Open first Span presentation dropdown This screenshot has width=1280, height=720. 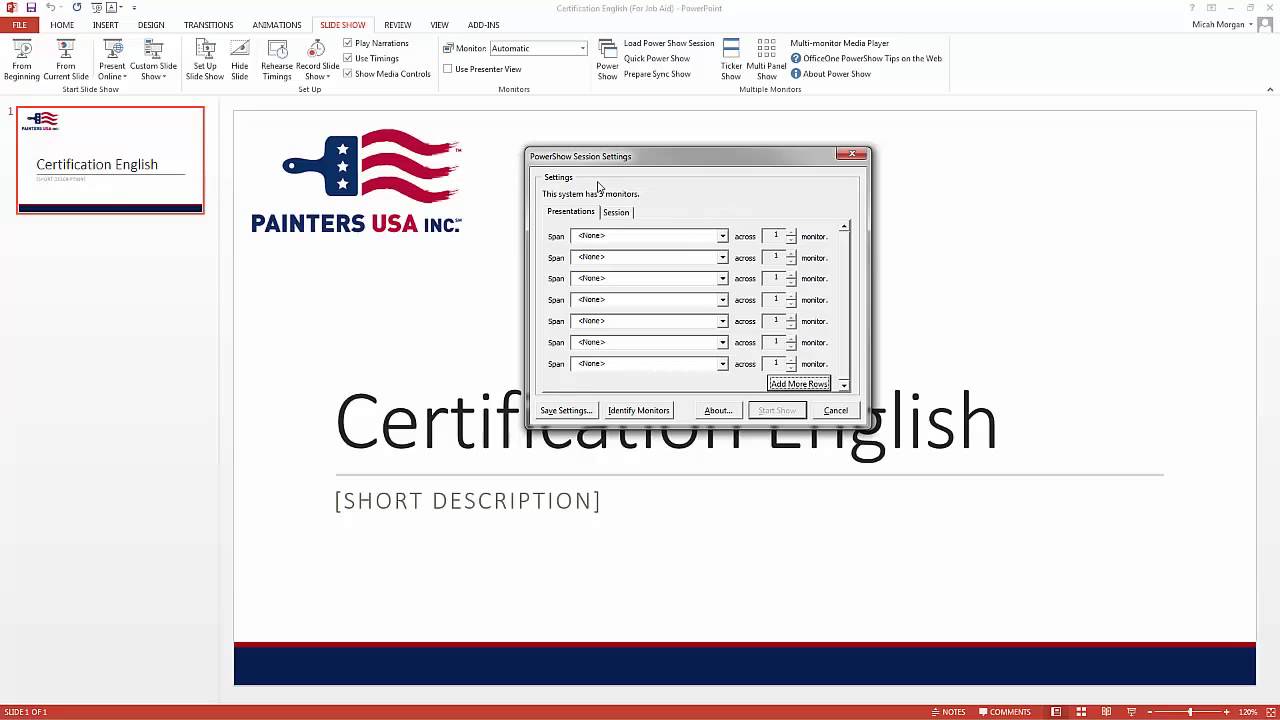click(x=722, y=236)
